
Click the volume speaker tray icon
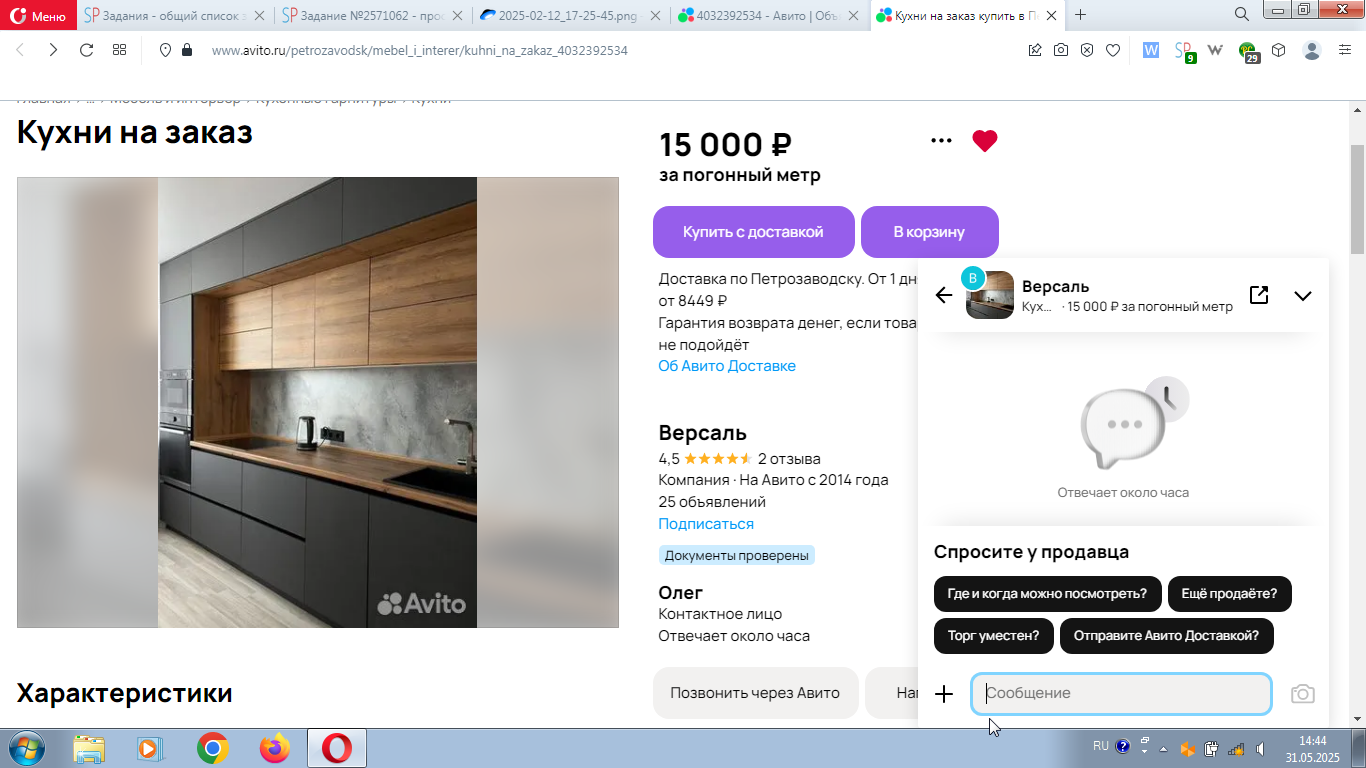pyautogui.click(x=1262, y=748)
